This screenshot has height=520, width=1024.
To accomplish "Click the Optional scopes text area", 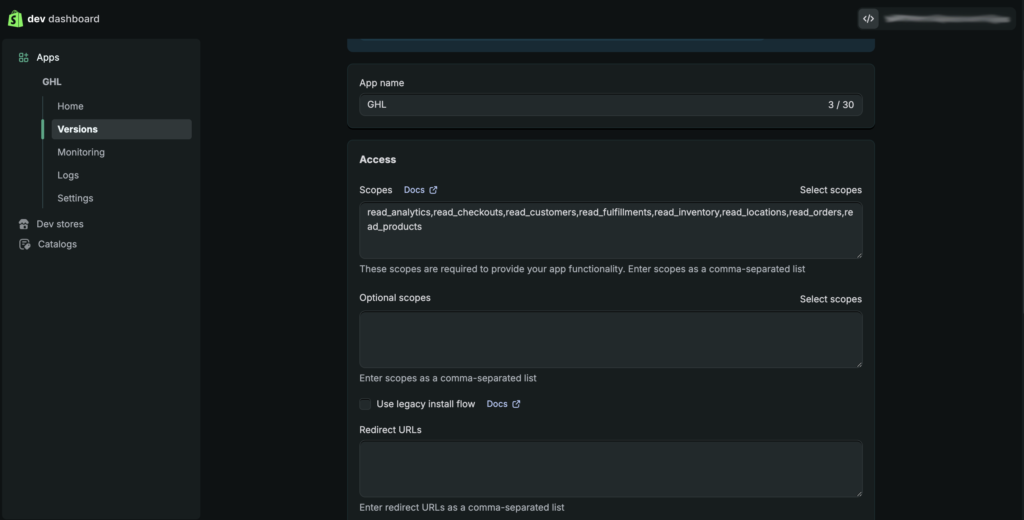I will (610, 339).
